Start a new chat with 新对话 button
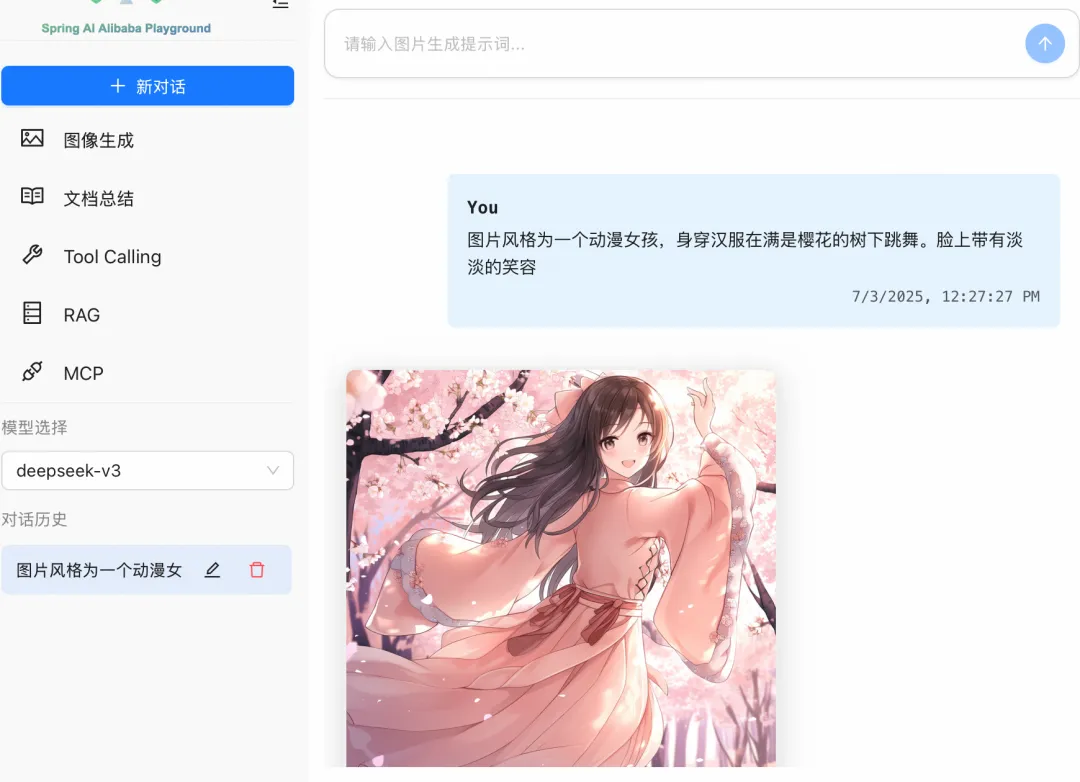The height and width of the screenshot is (782, 1080). [x=147, y=86]
